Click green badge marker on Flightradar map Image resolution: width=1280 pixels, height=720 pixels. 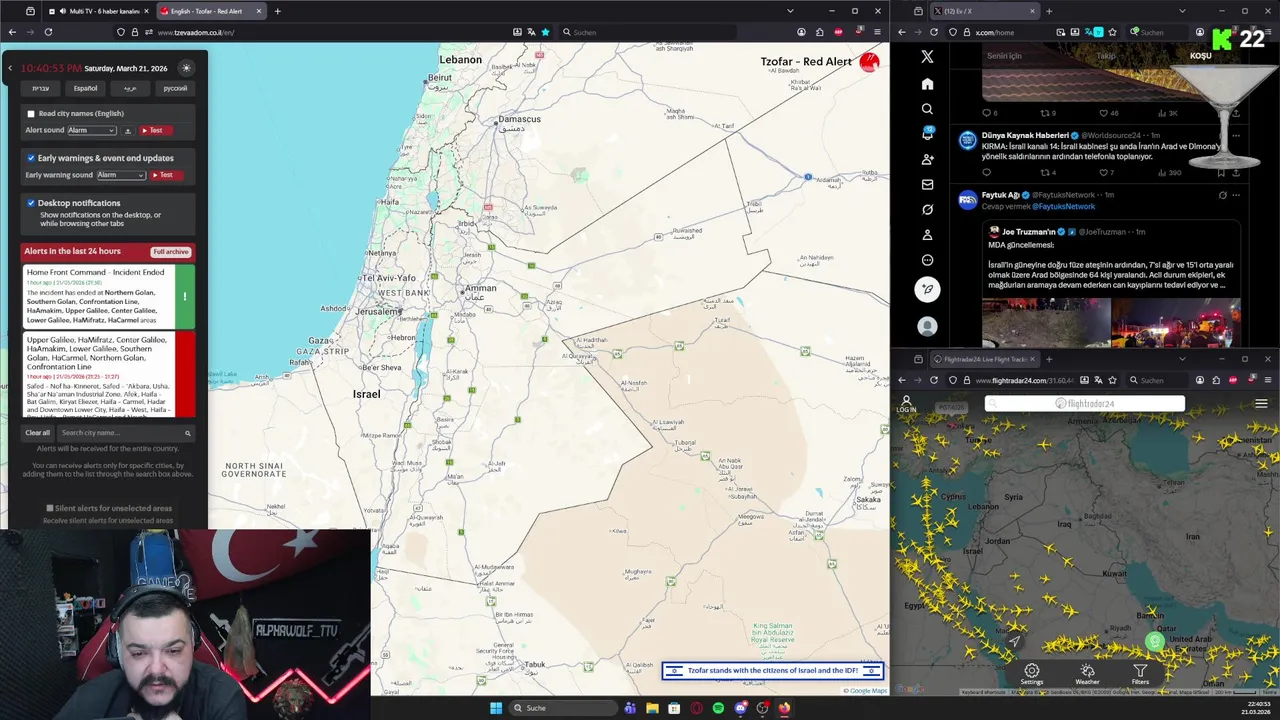point(1155,642)
